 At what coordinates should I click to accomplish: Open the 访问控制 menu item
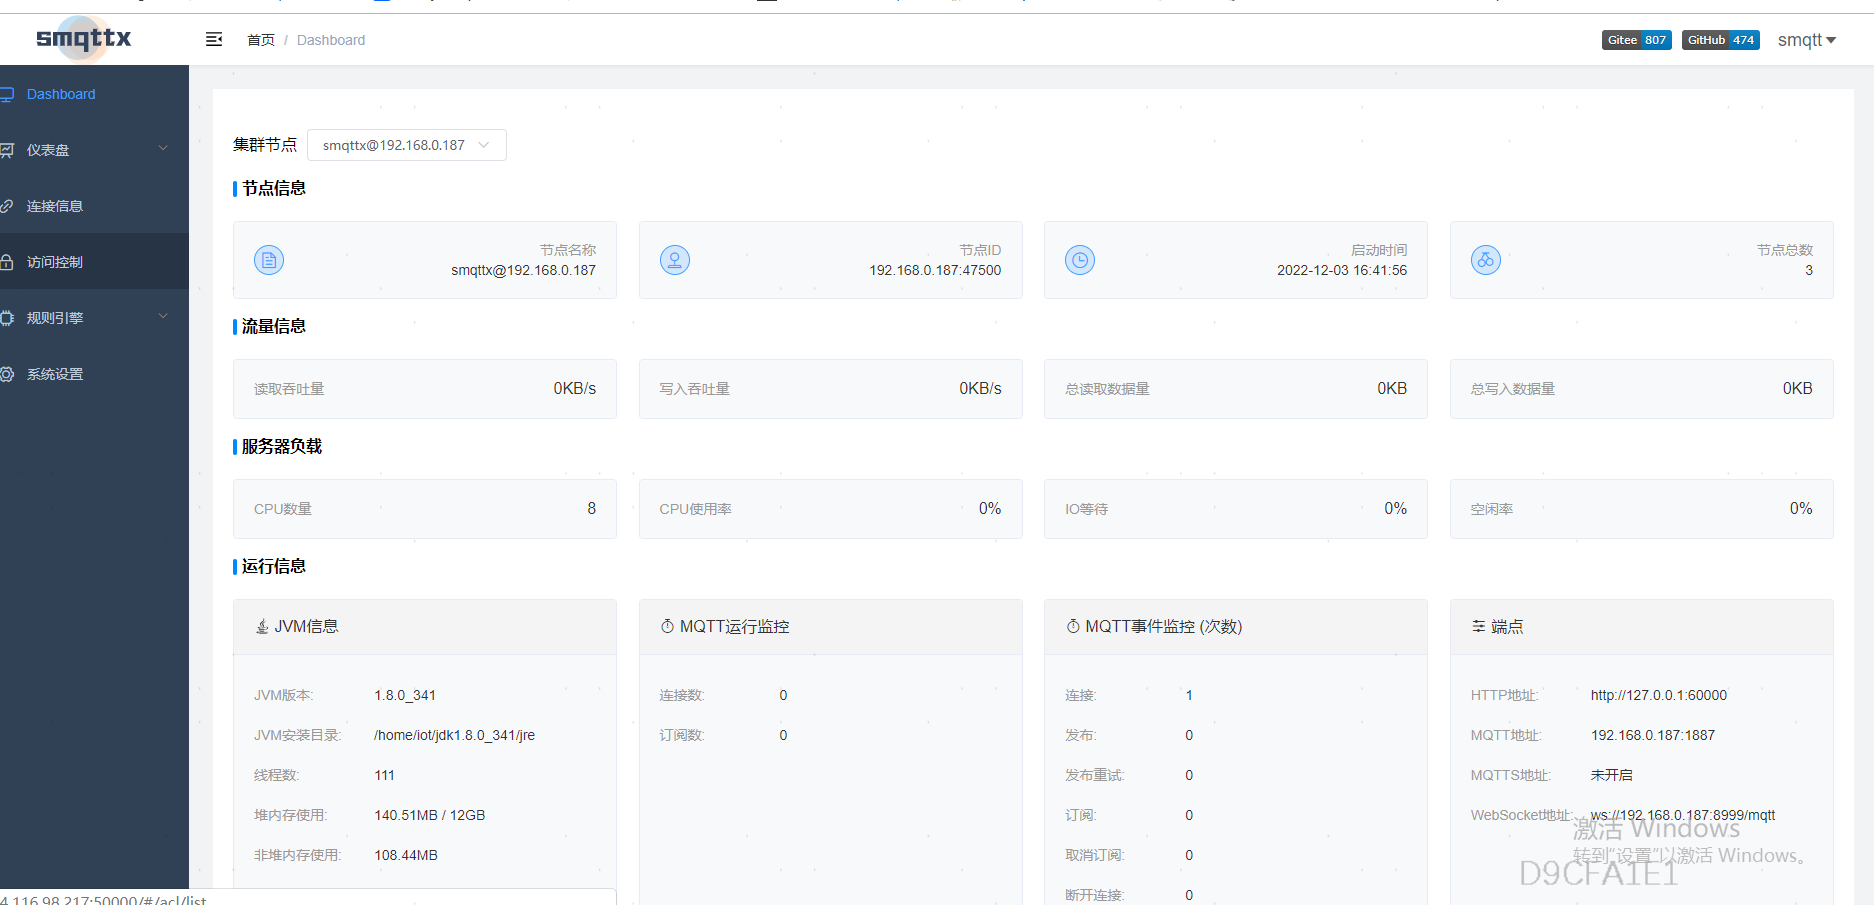pyautogui.click(x=94, y=262)
